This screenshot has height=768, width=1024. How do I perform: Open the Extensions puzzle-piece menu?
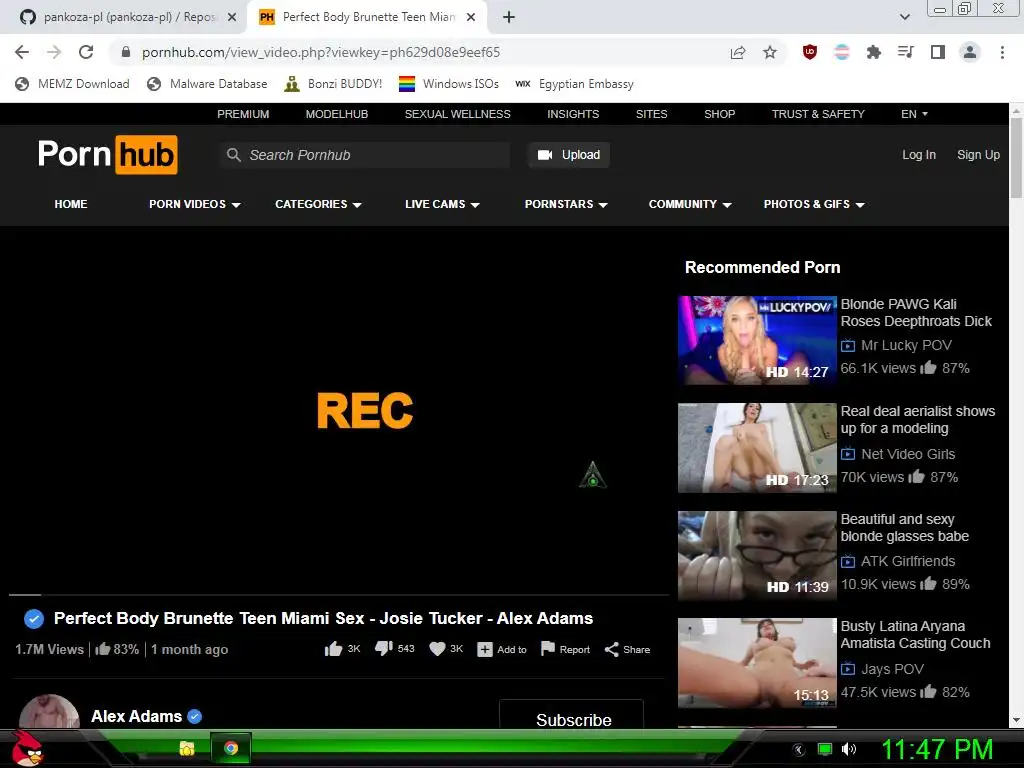coord(874,52)
